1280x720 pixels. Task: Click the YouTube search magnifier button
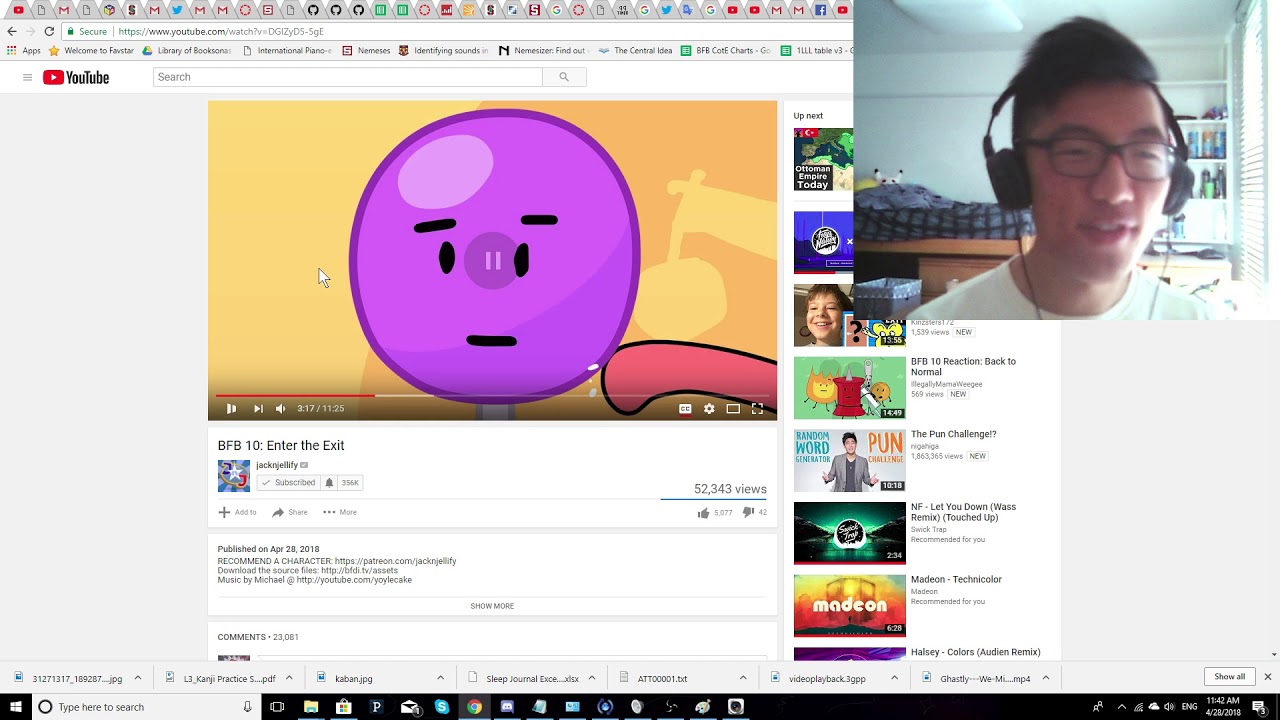(564, 77)
